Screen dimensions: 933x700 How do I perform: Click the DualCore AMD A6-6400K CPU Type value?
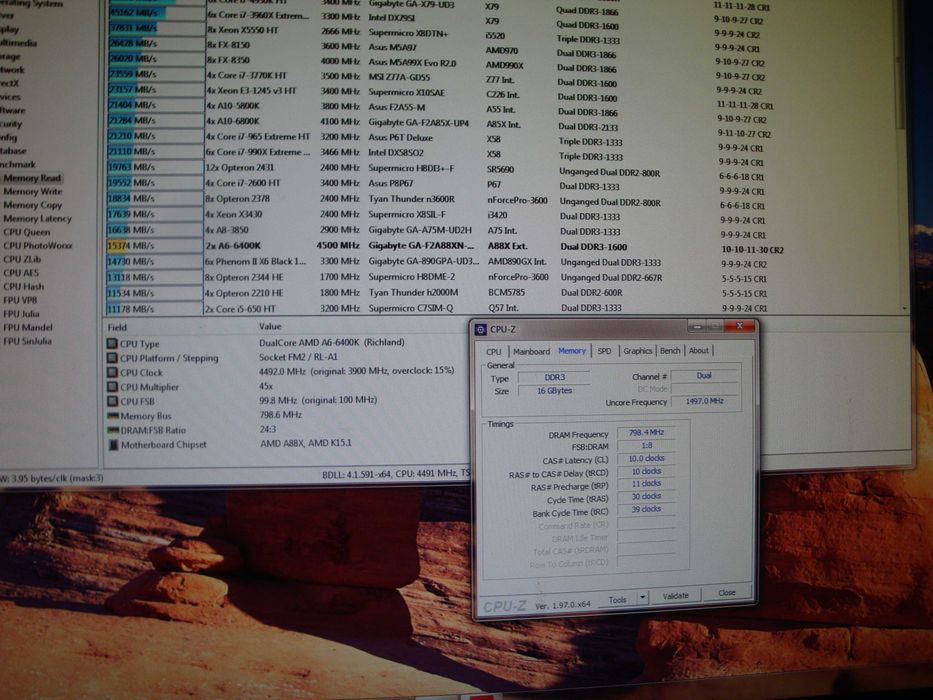tap(331, 342)
